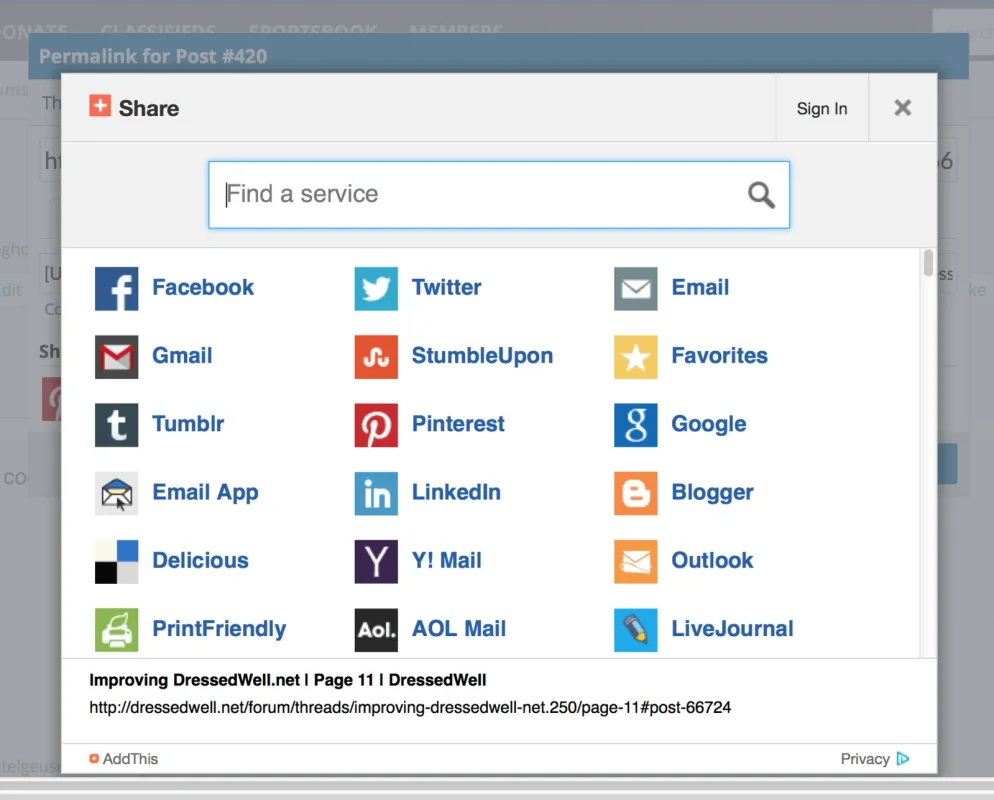Choose the Gmail label
994x800 pixels.
(x=182, y=356)
